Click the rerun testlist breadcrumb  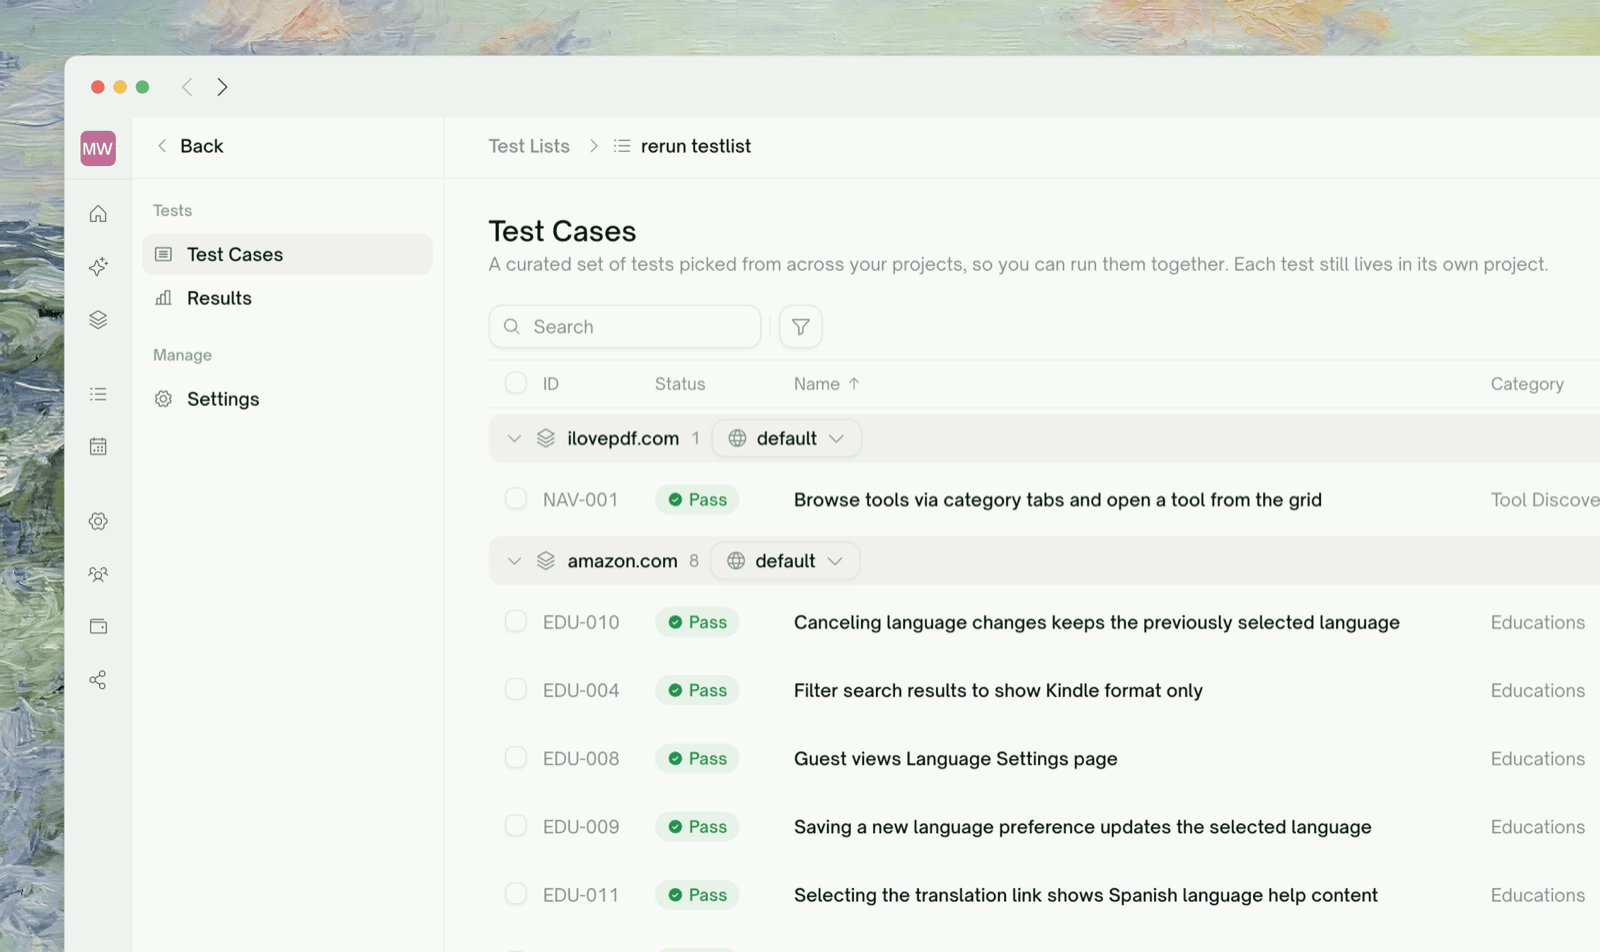[696, 146]
